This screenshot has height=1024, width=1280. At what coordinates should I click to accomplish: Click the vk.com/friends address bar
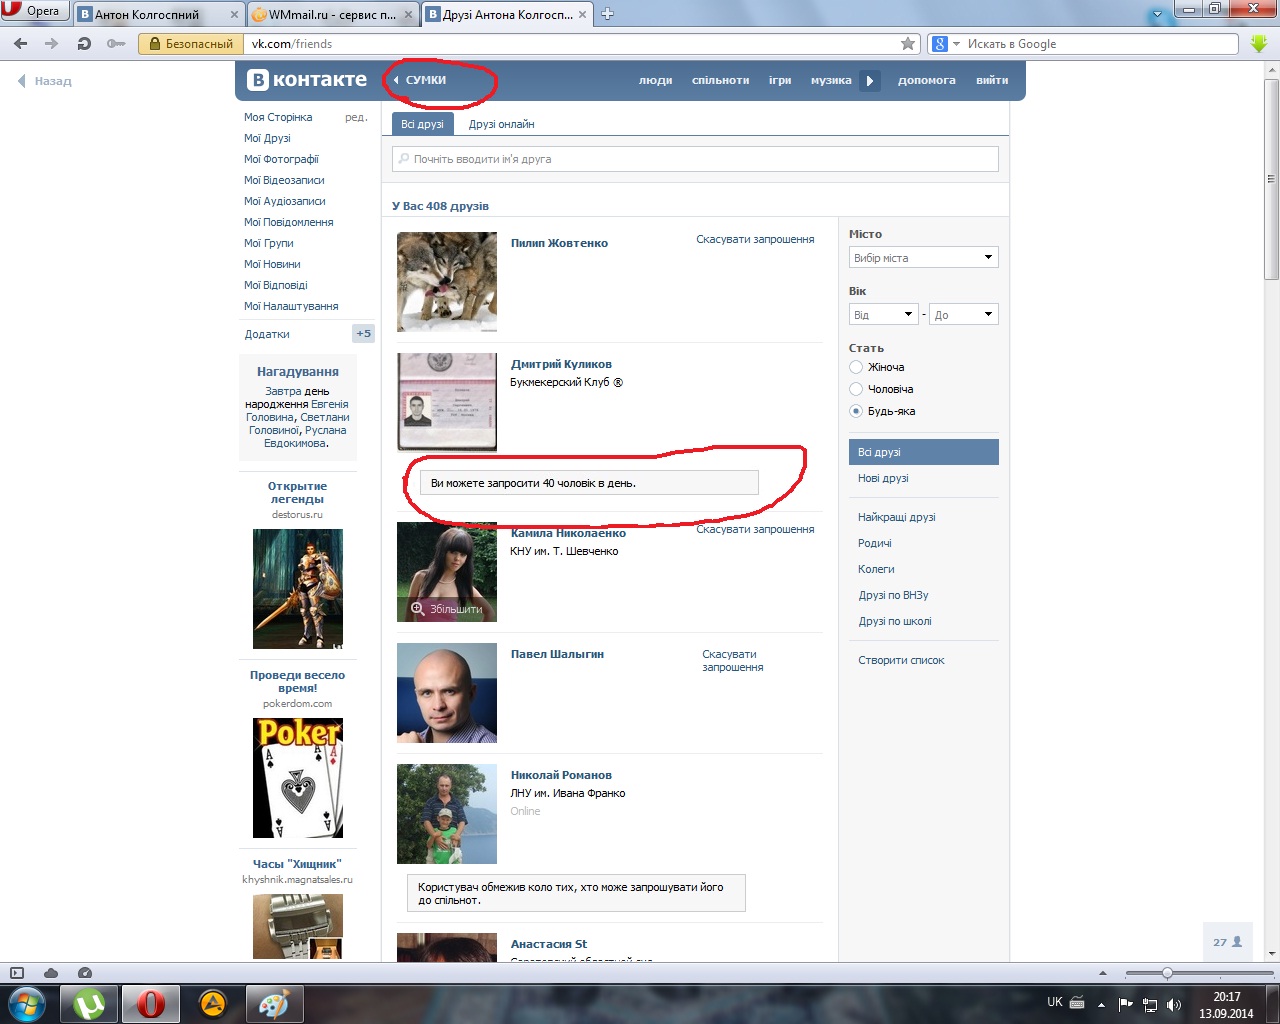572,44
